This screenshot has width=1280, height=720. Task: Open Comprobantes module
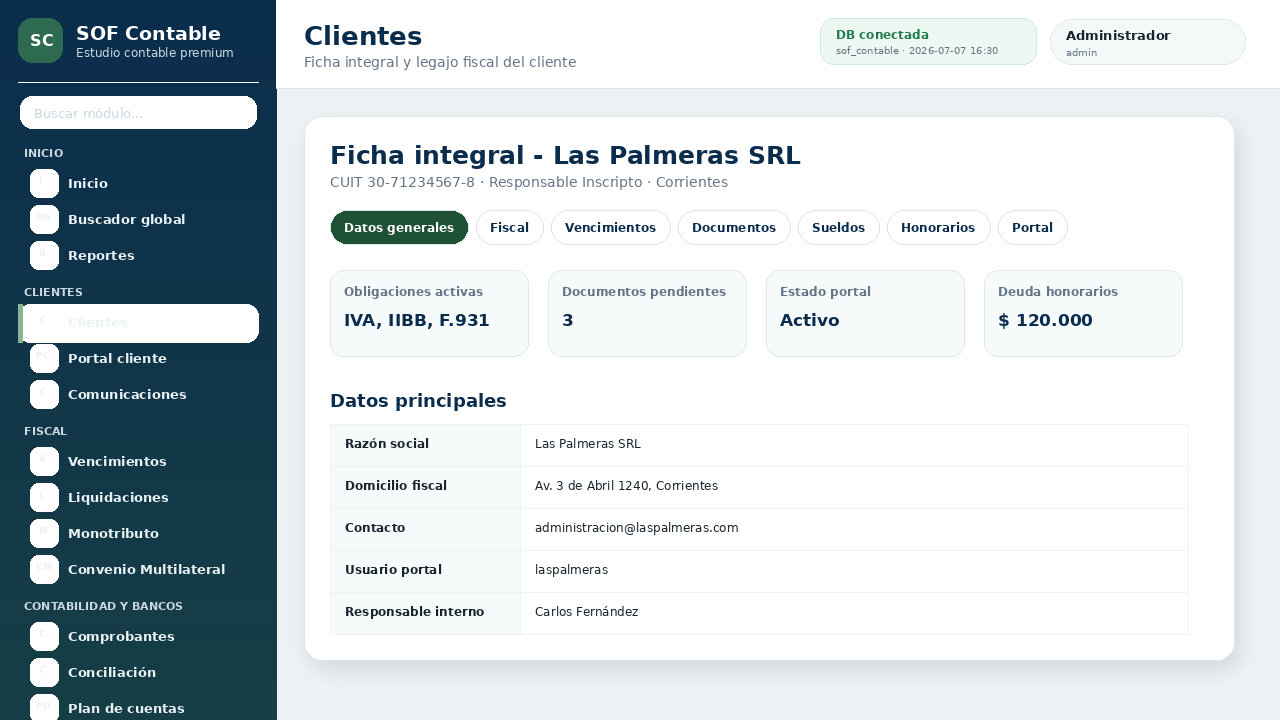coord(140,637)
